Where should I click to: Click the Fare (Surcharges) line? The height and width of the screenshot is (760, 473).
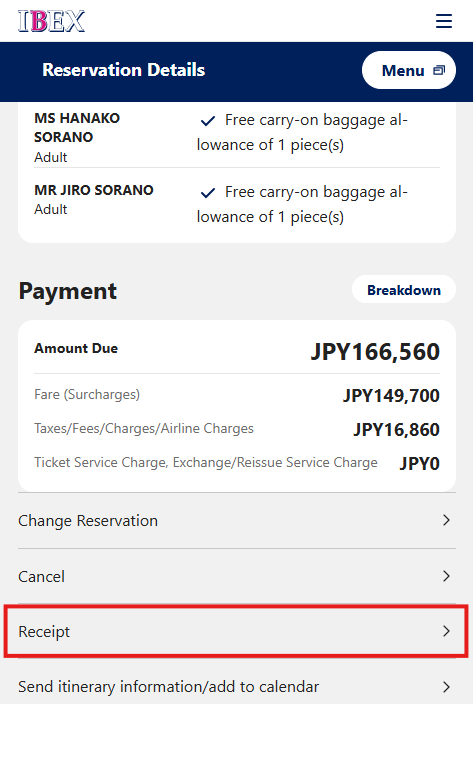(x=236, y=395)
